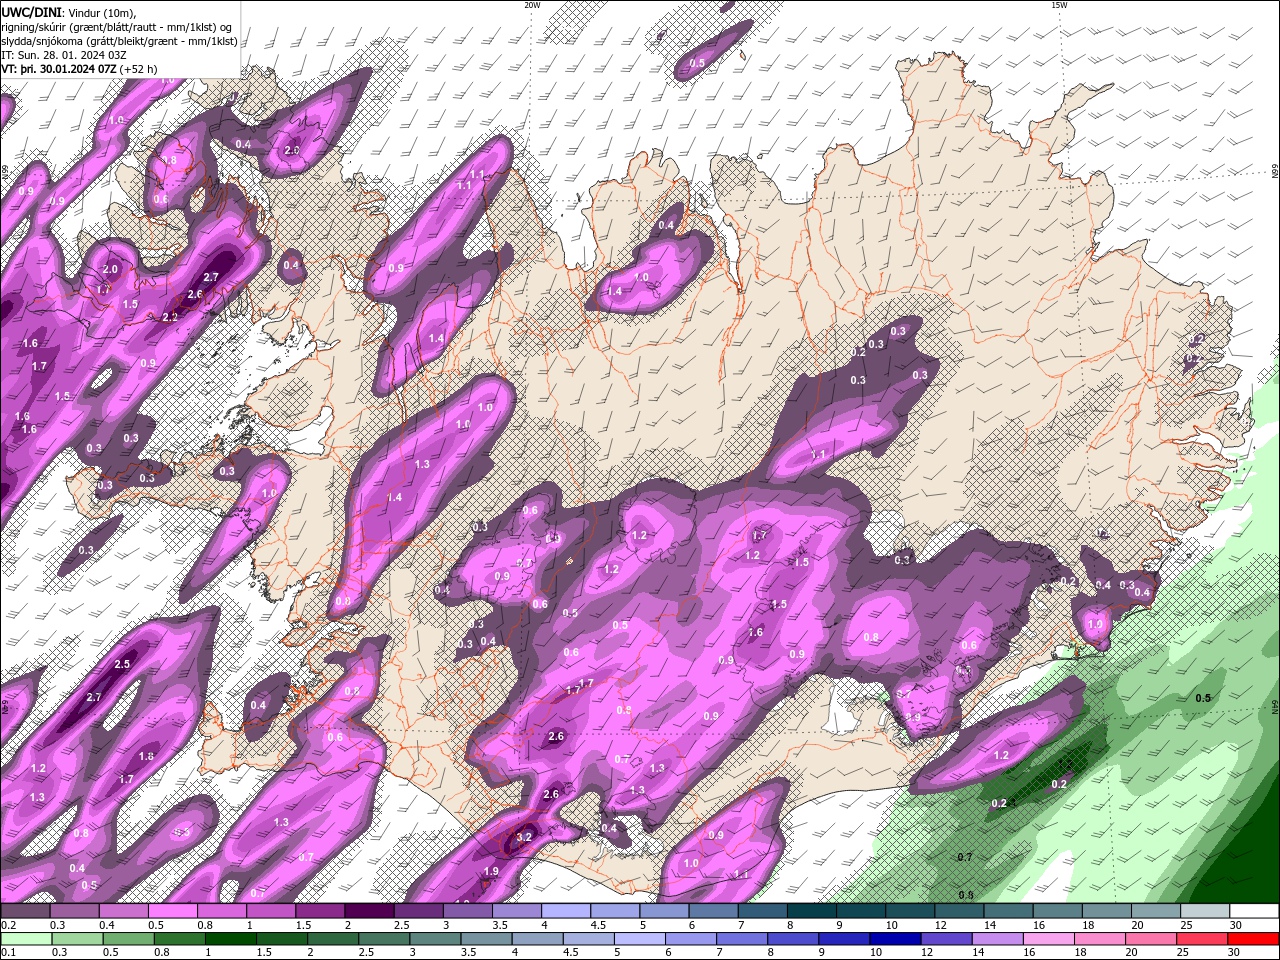Click the 3.2 value on the map
This screenshot has width=1280, height=960.
pos(524,838)
